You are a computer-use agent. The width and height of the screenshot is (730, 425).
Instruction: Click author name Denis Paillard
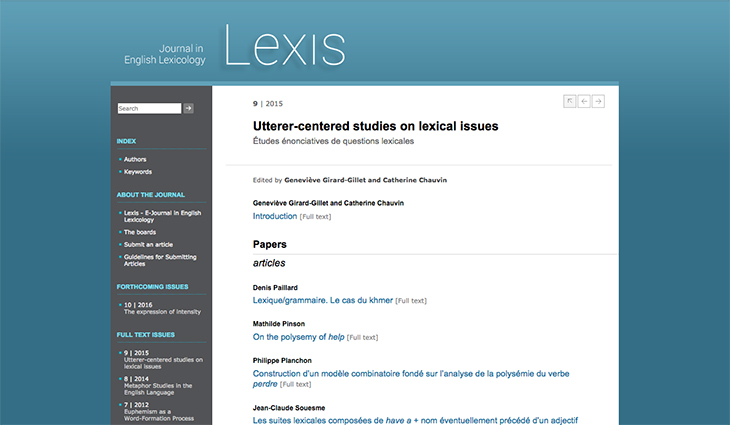click(x=275, y=288)
